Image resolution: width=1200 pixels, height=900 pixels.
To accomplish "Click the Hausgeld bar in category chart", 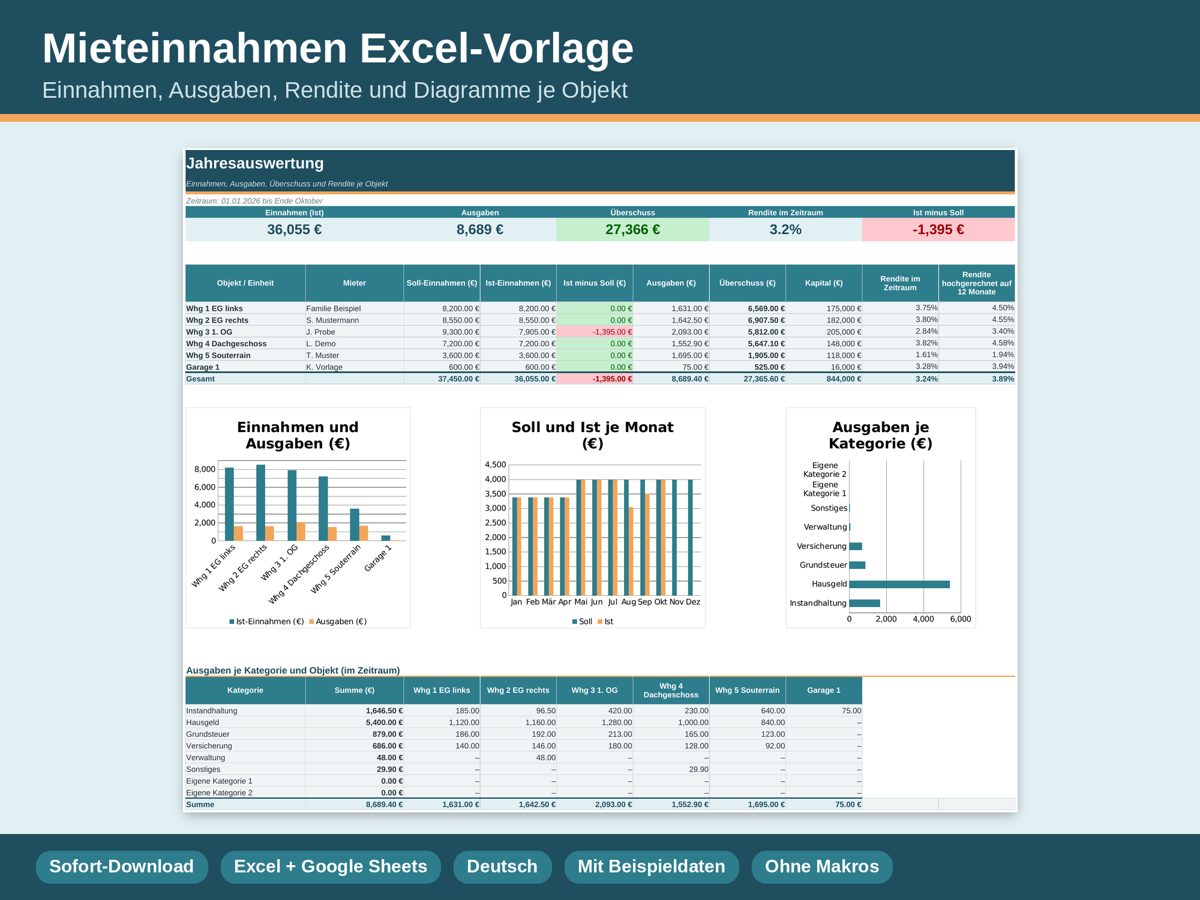I will click(899, 584).
